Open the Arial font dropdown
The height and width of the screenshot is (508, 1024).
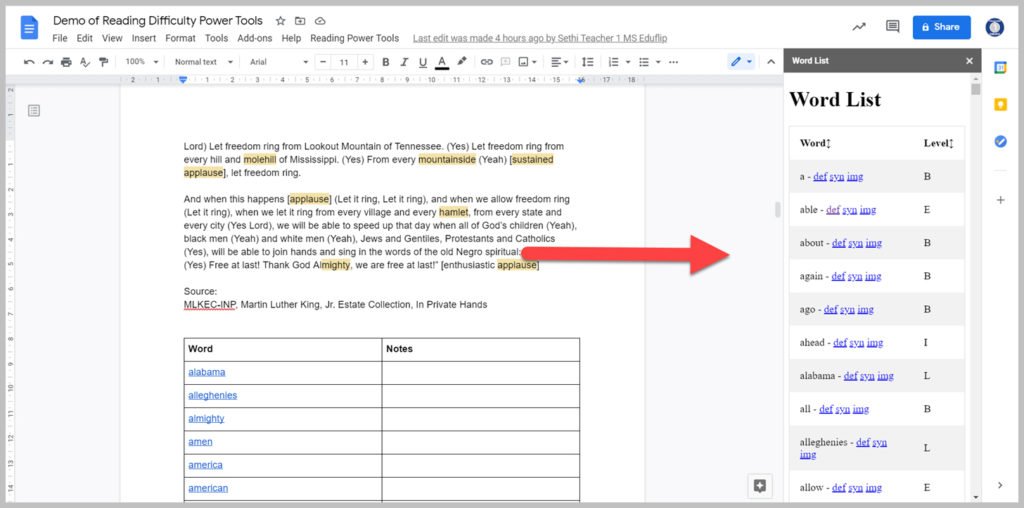pyautogui.click(x=279, y=62)
